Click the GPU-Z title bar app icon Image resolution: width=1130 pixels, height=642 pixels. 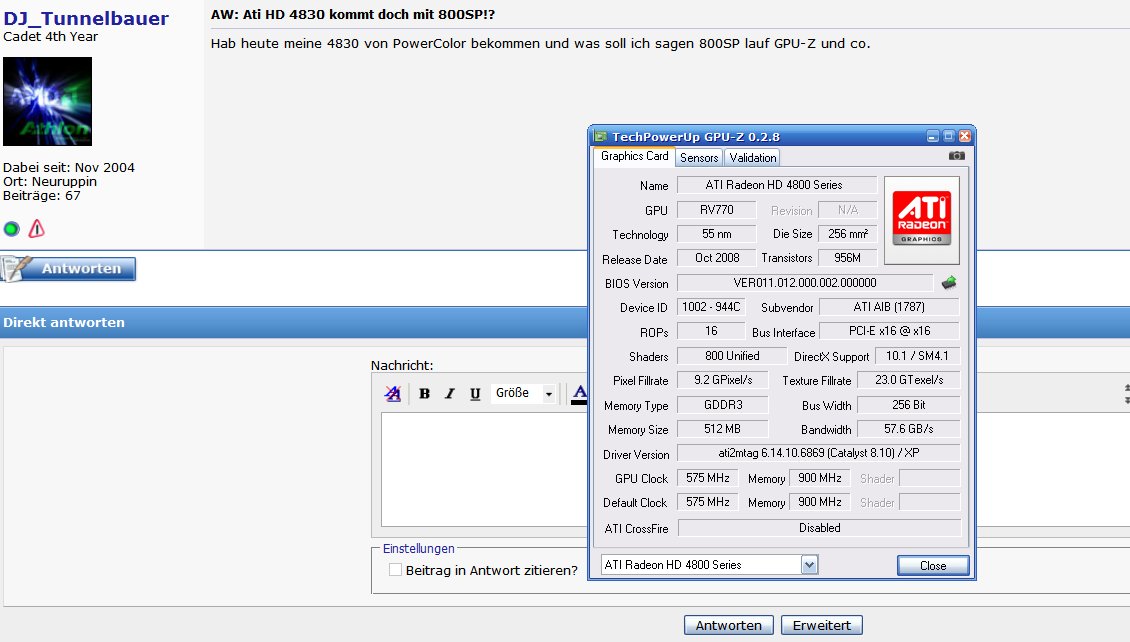[600, 136]
